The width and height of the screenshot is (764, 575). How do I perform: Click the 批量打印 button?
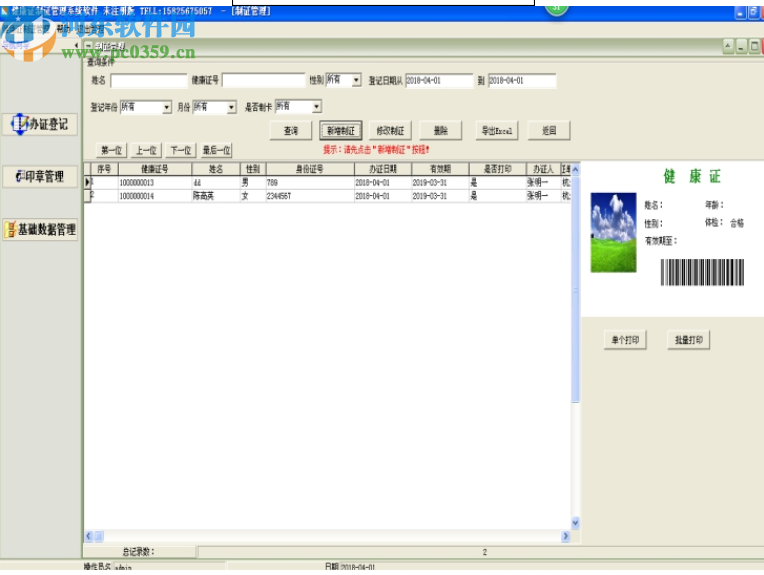688,340
